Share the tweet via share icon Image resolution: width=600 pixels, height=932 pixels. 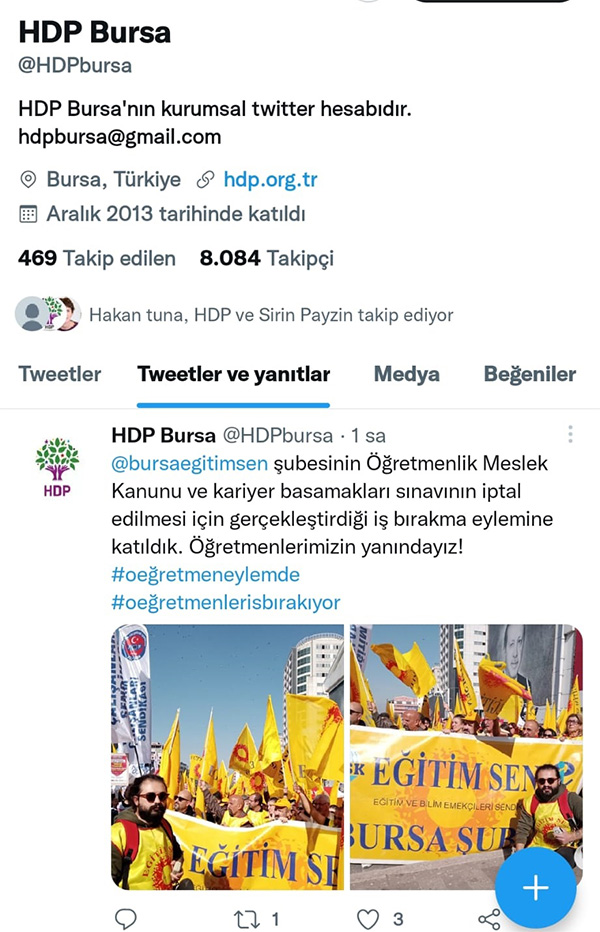click(x=489, y=919)
